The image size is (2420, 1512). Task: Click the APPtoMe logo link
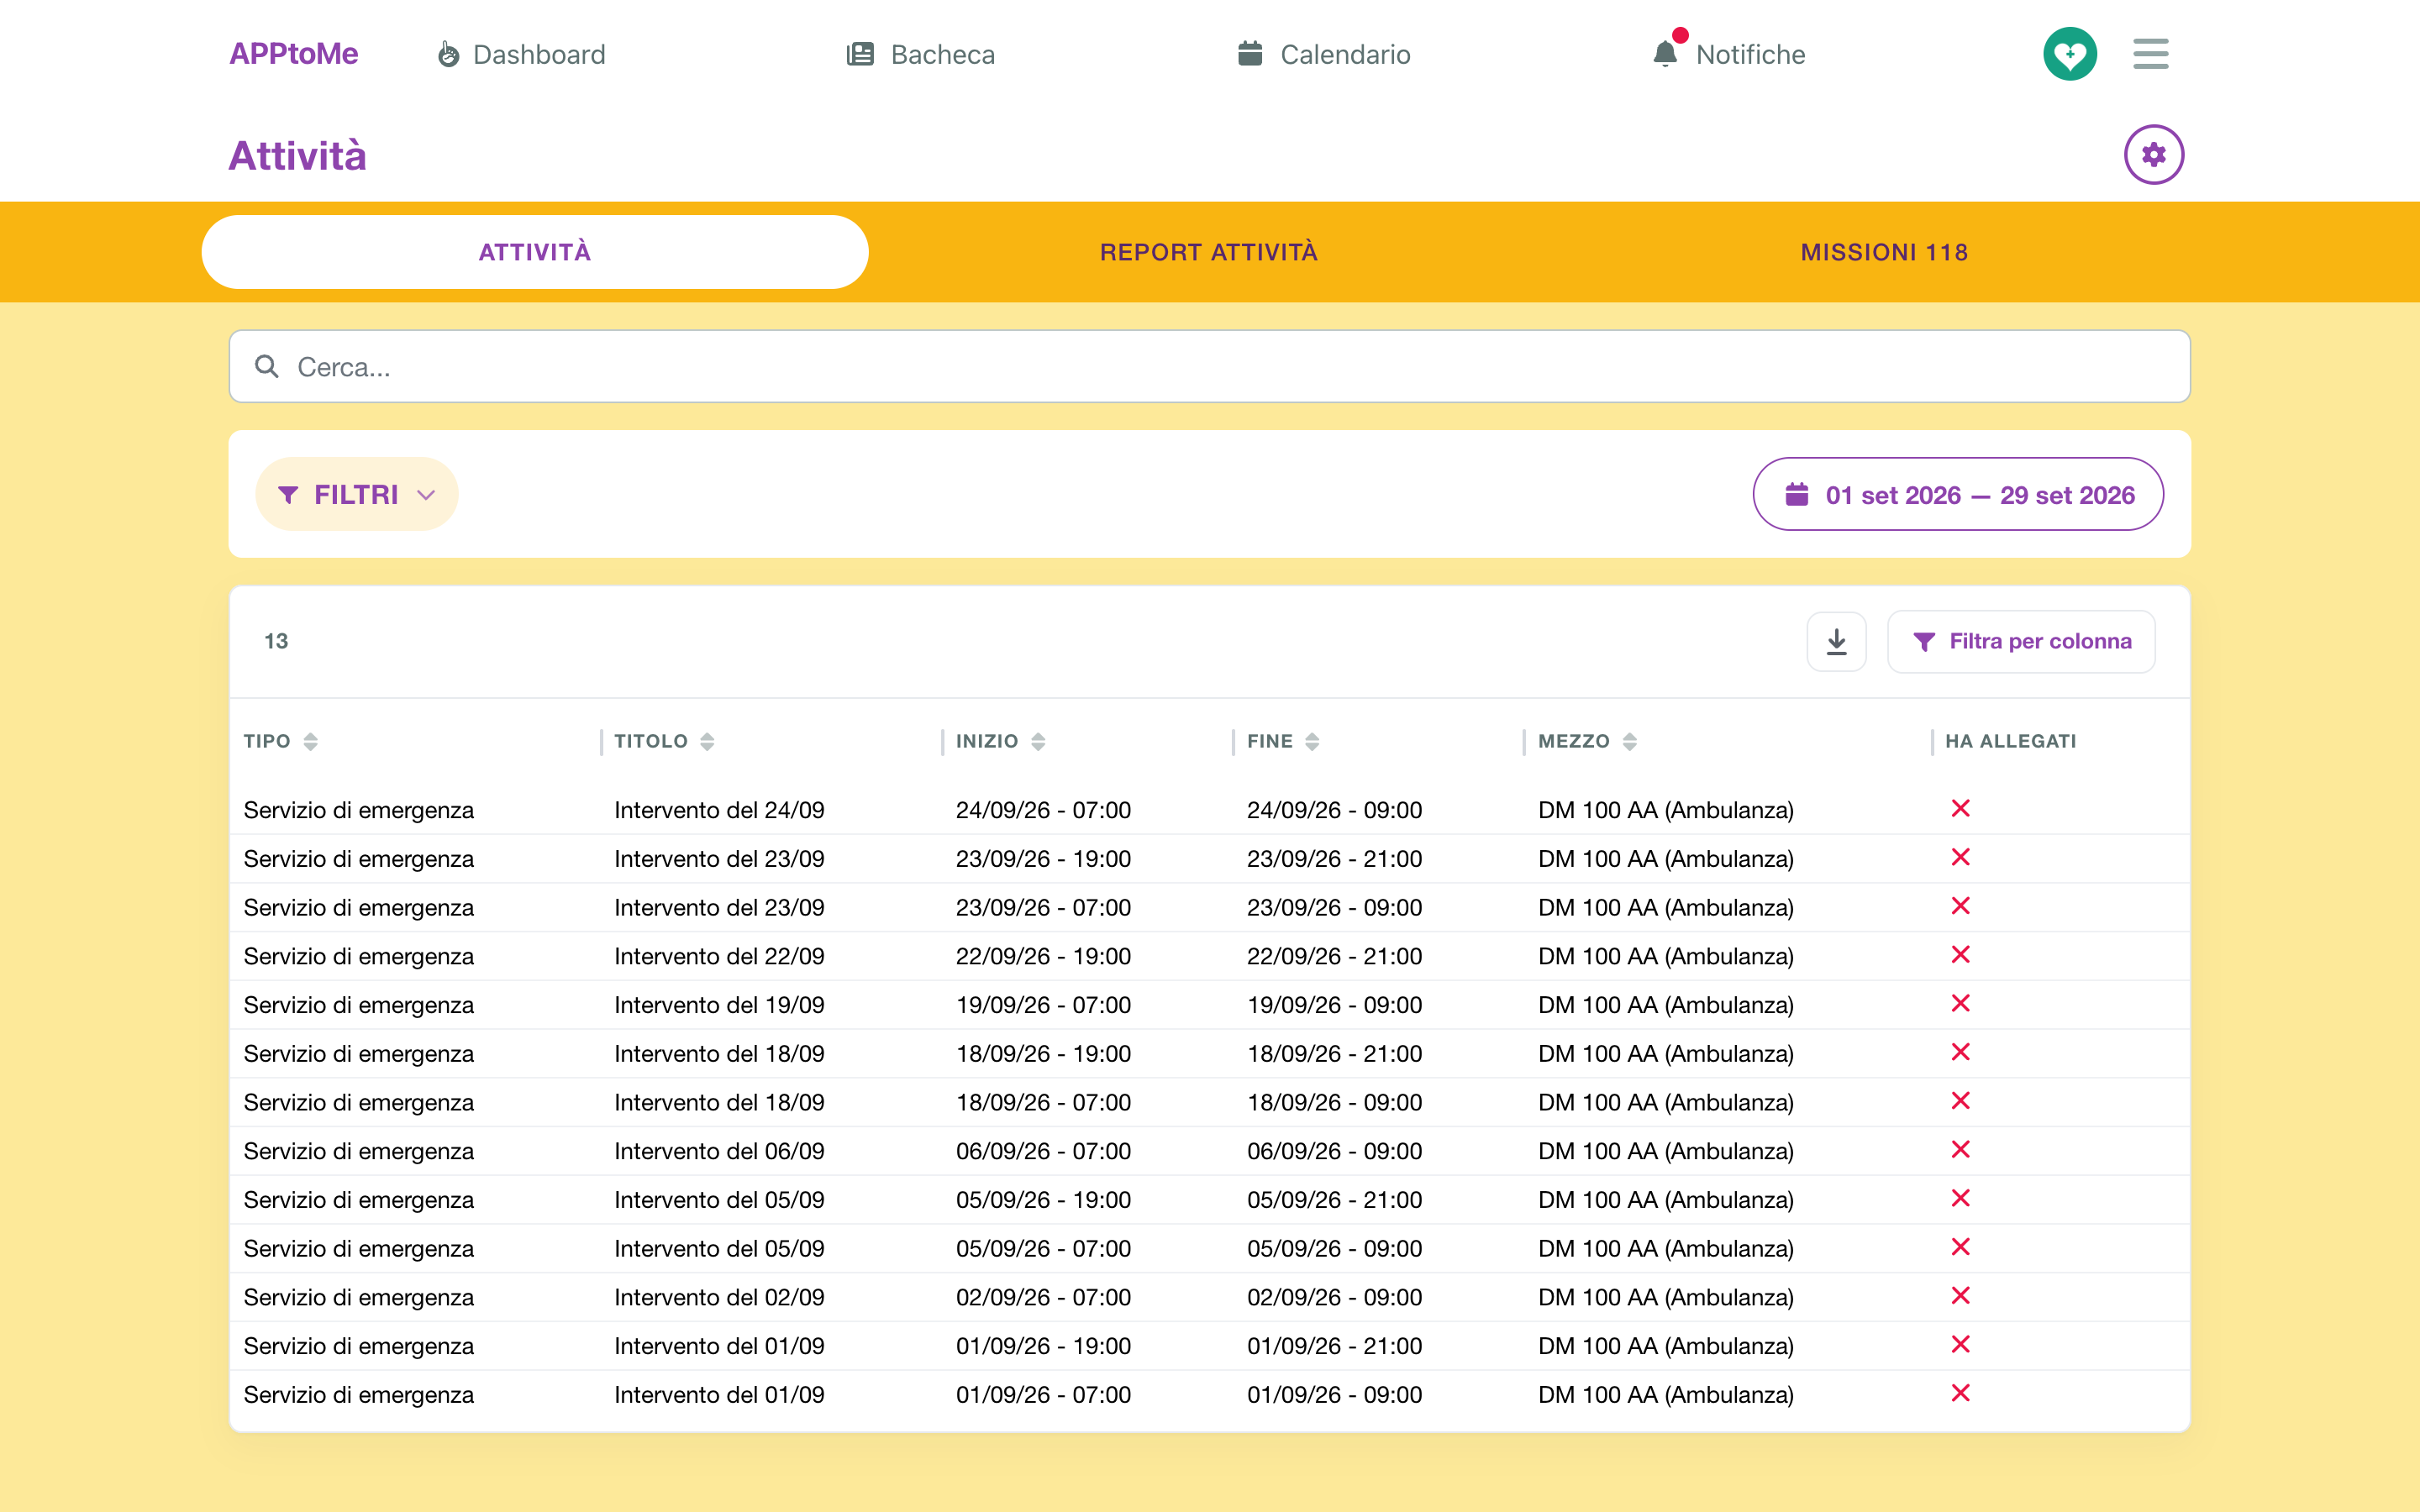coord(293,54)
